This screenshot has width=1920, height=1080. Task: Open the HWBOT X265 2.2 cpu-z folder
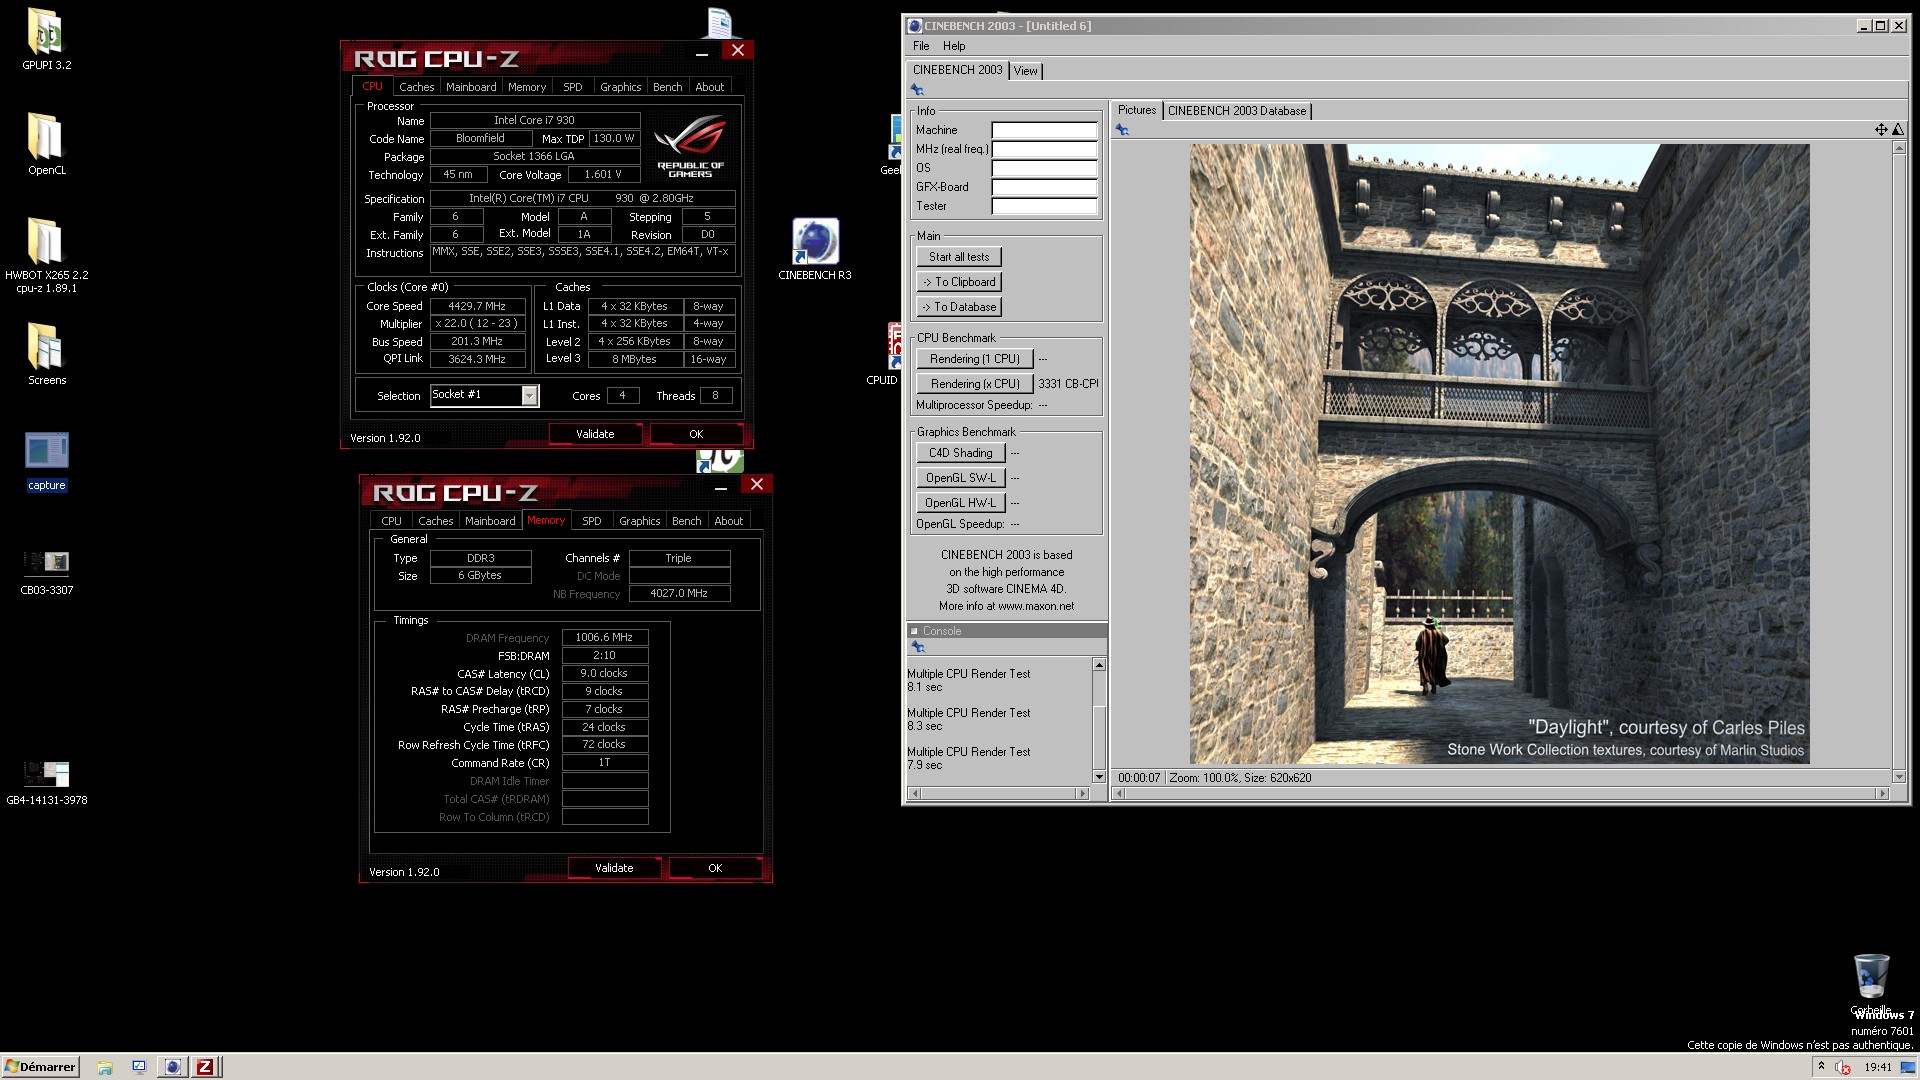[46, 256]
